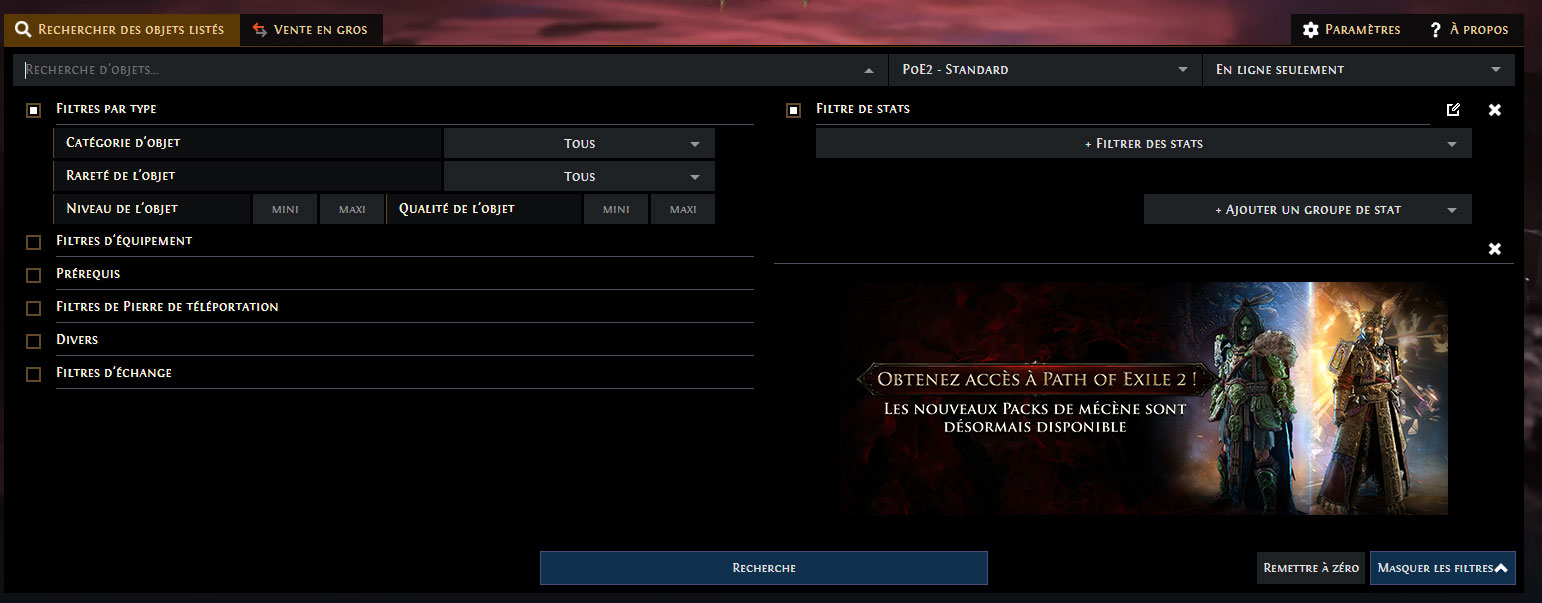
Task: Enable the Filtres d'échange checkbox
Action: 34,374
